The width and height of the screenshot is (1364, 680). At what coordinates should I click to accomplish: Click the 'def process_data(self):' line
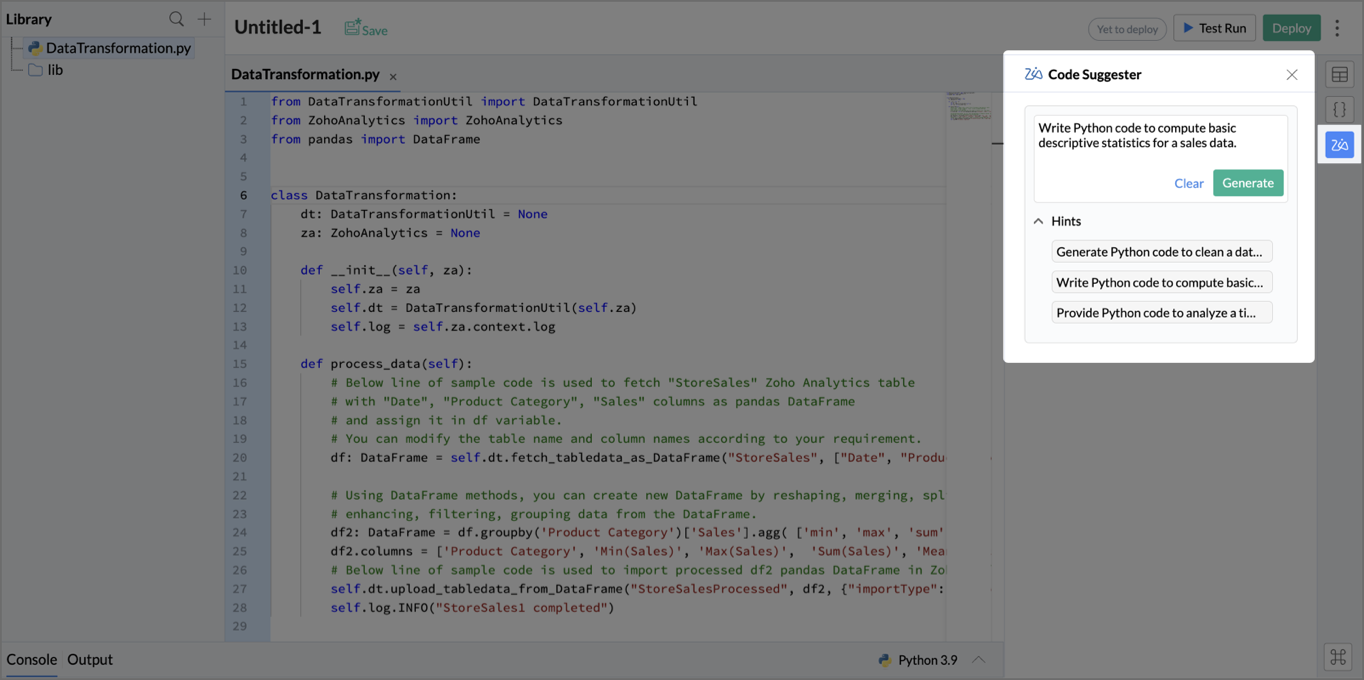tap(386, 364)
